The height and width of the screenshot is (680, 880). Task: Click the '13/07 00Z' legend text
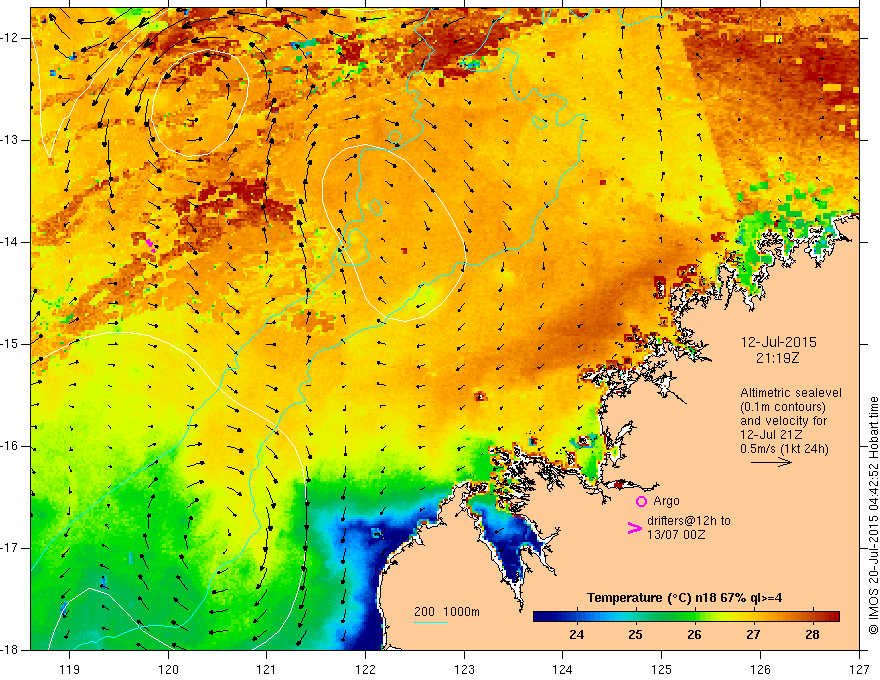pyautogui.click(x=676, y=535)
